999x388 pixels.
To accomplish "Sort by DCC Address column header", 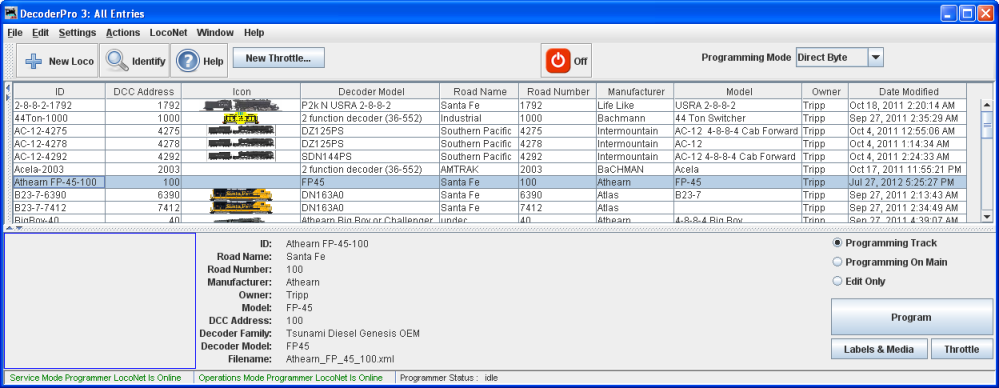I will coord(143,92).
